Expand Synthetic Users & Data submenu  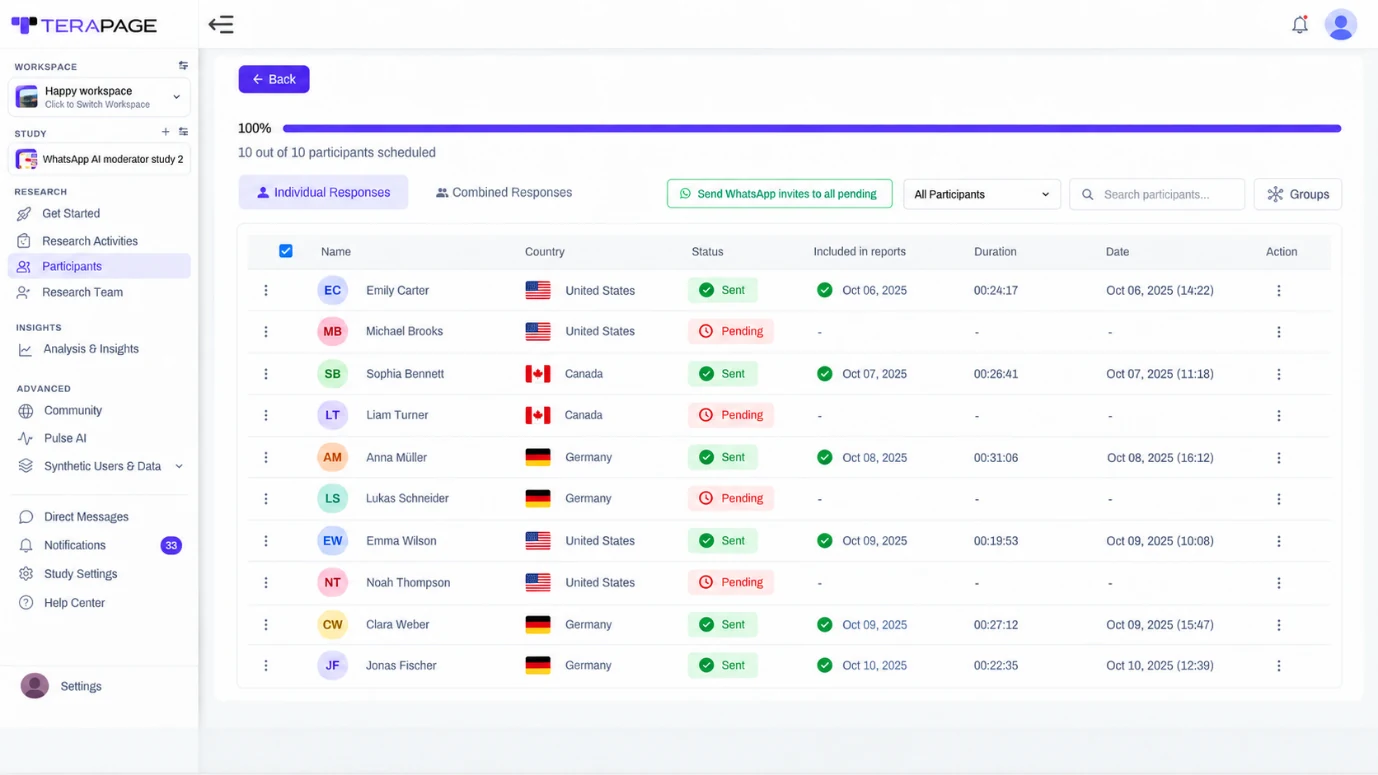(179, 466)
